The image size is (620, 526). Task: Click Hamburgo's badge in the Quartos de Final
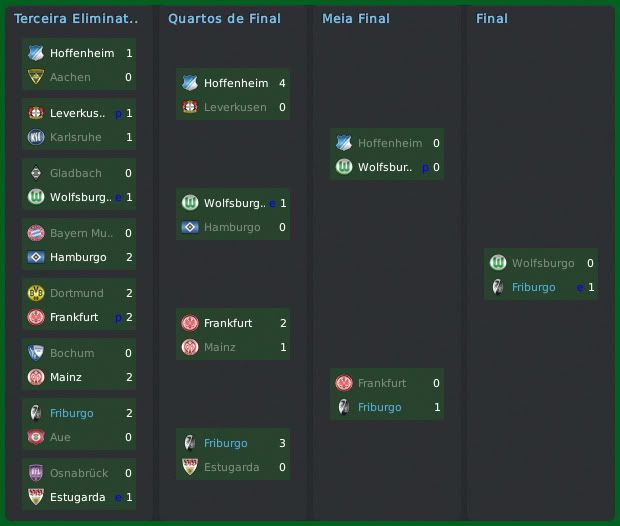click(190, 227)
